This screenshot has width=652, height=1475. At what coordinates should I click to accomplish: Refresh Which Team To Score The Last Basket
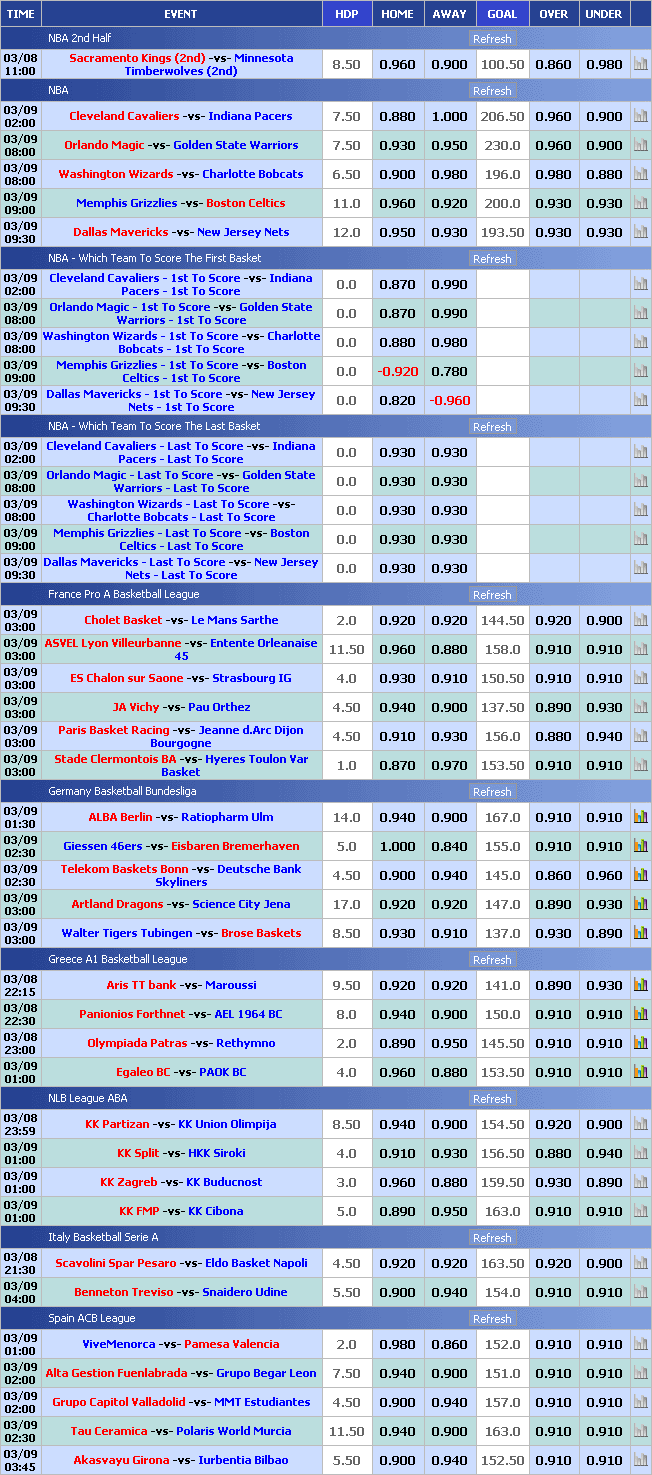[x=492, y=427]
